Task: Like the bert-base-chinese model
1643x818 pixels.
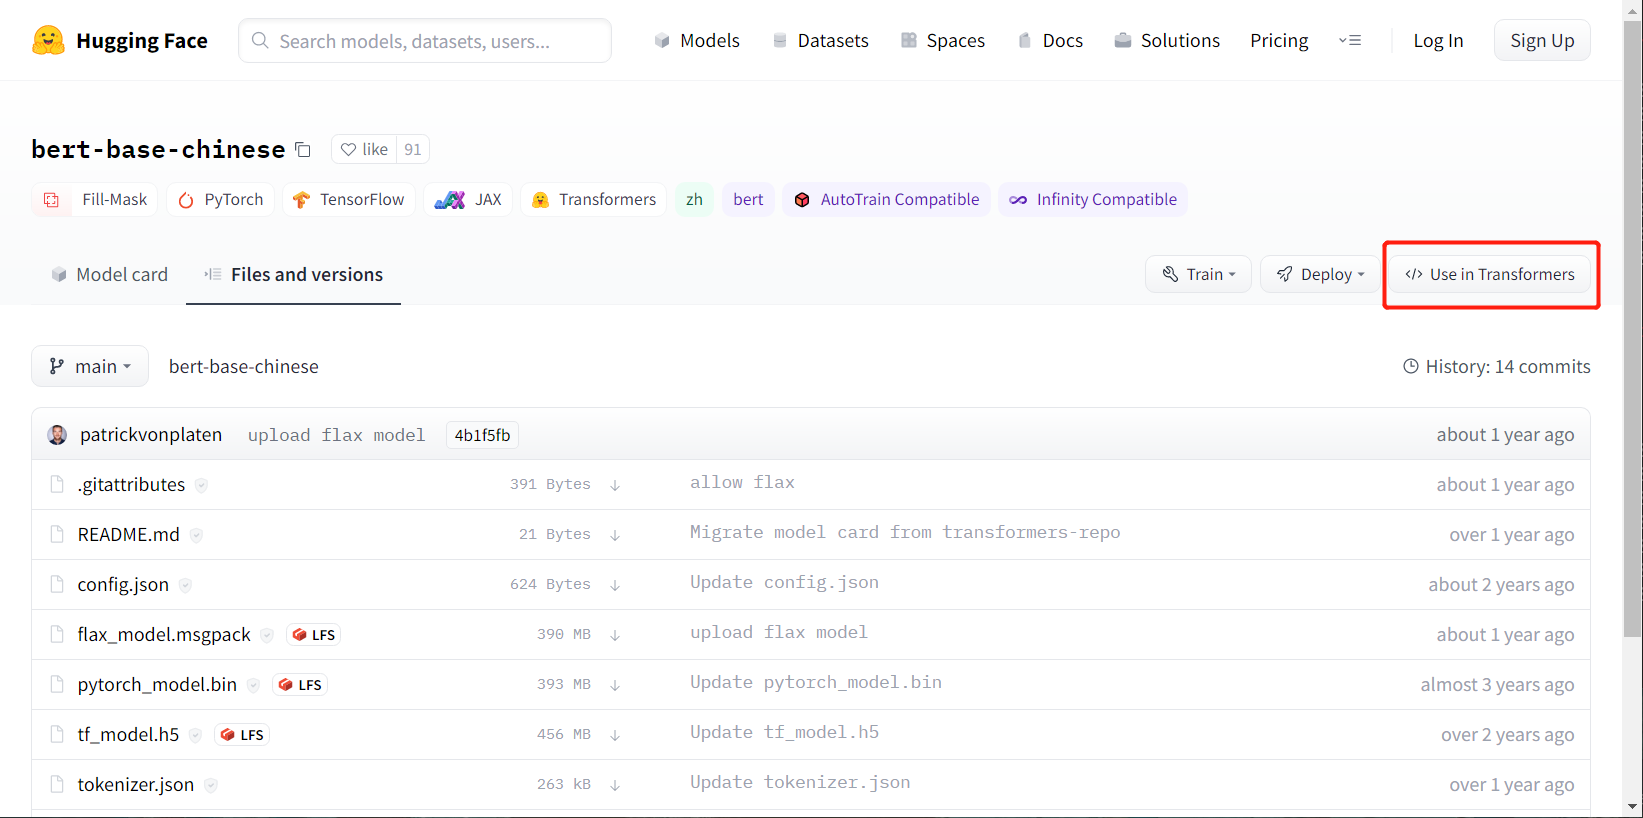Action: click(x=364, y=149)
